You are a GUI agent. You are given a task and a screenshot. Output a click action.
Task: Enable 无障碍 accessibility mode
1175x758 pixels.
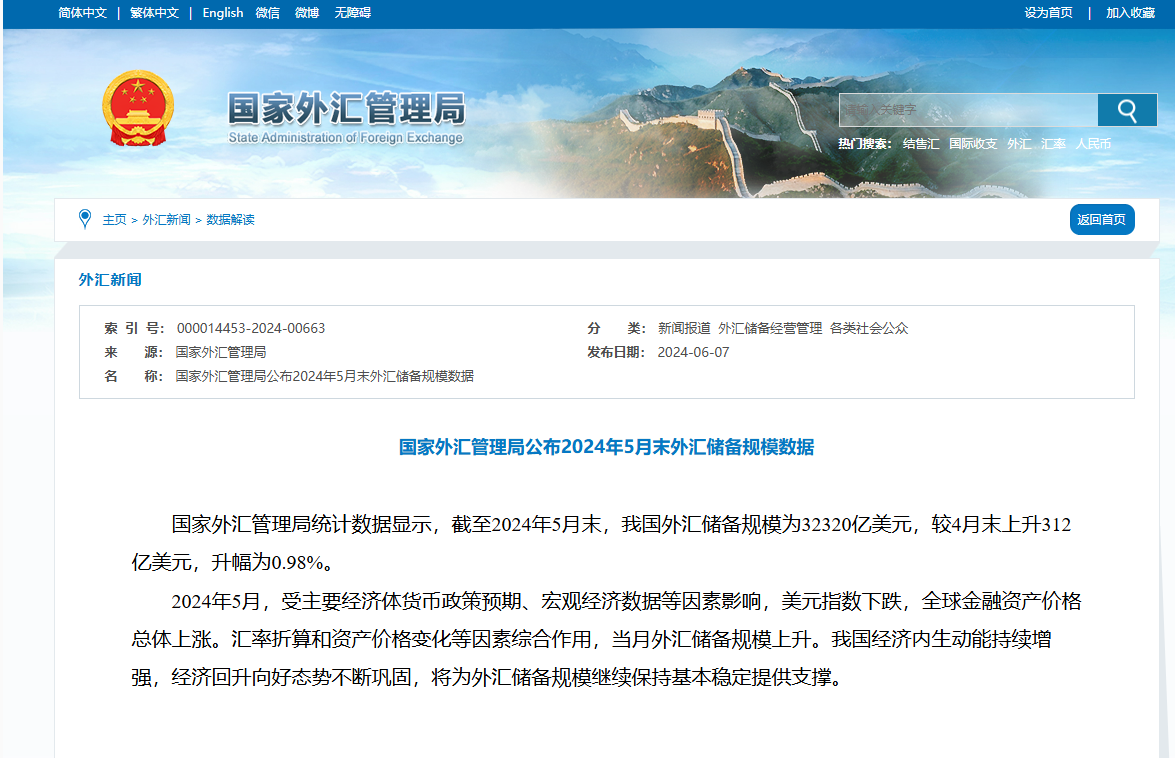pos(352,13)
